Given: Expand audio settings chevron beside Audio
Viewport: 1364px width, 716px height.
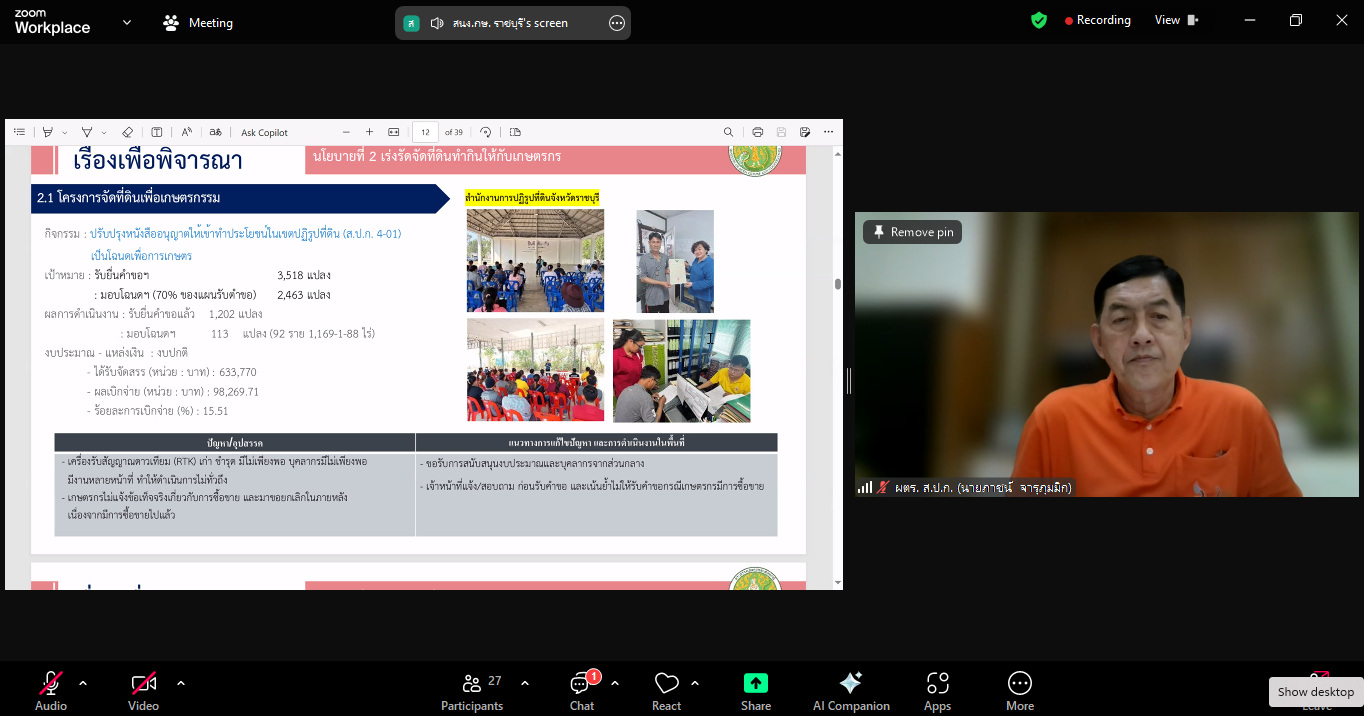Looking at the screenshot, I should click(x=83, y=683).
